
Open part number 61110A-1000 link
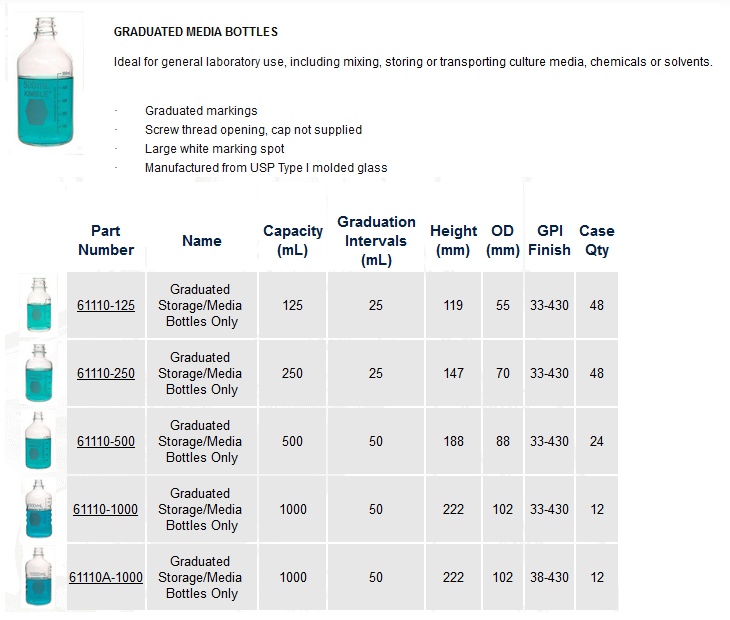pyautogui.click(x=106, y=577)
